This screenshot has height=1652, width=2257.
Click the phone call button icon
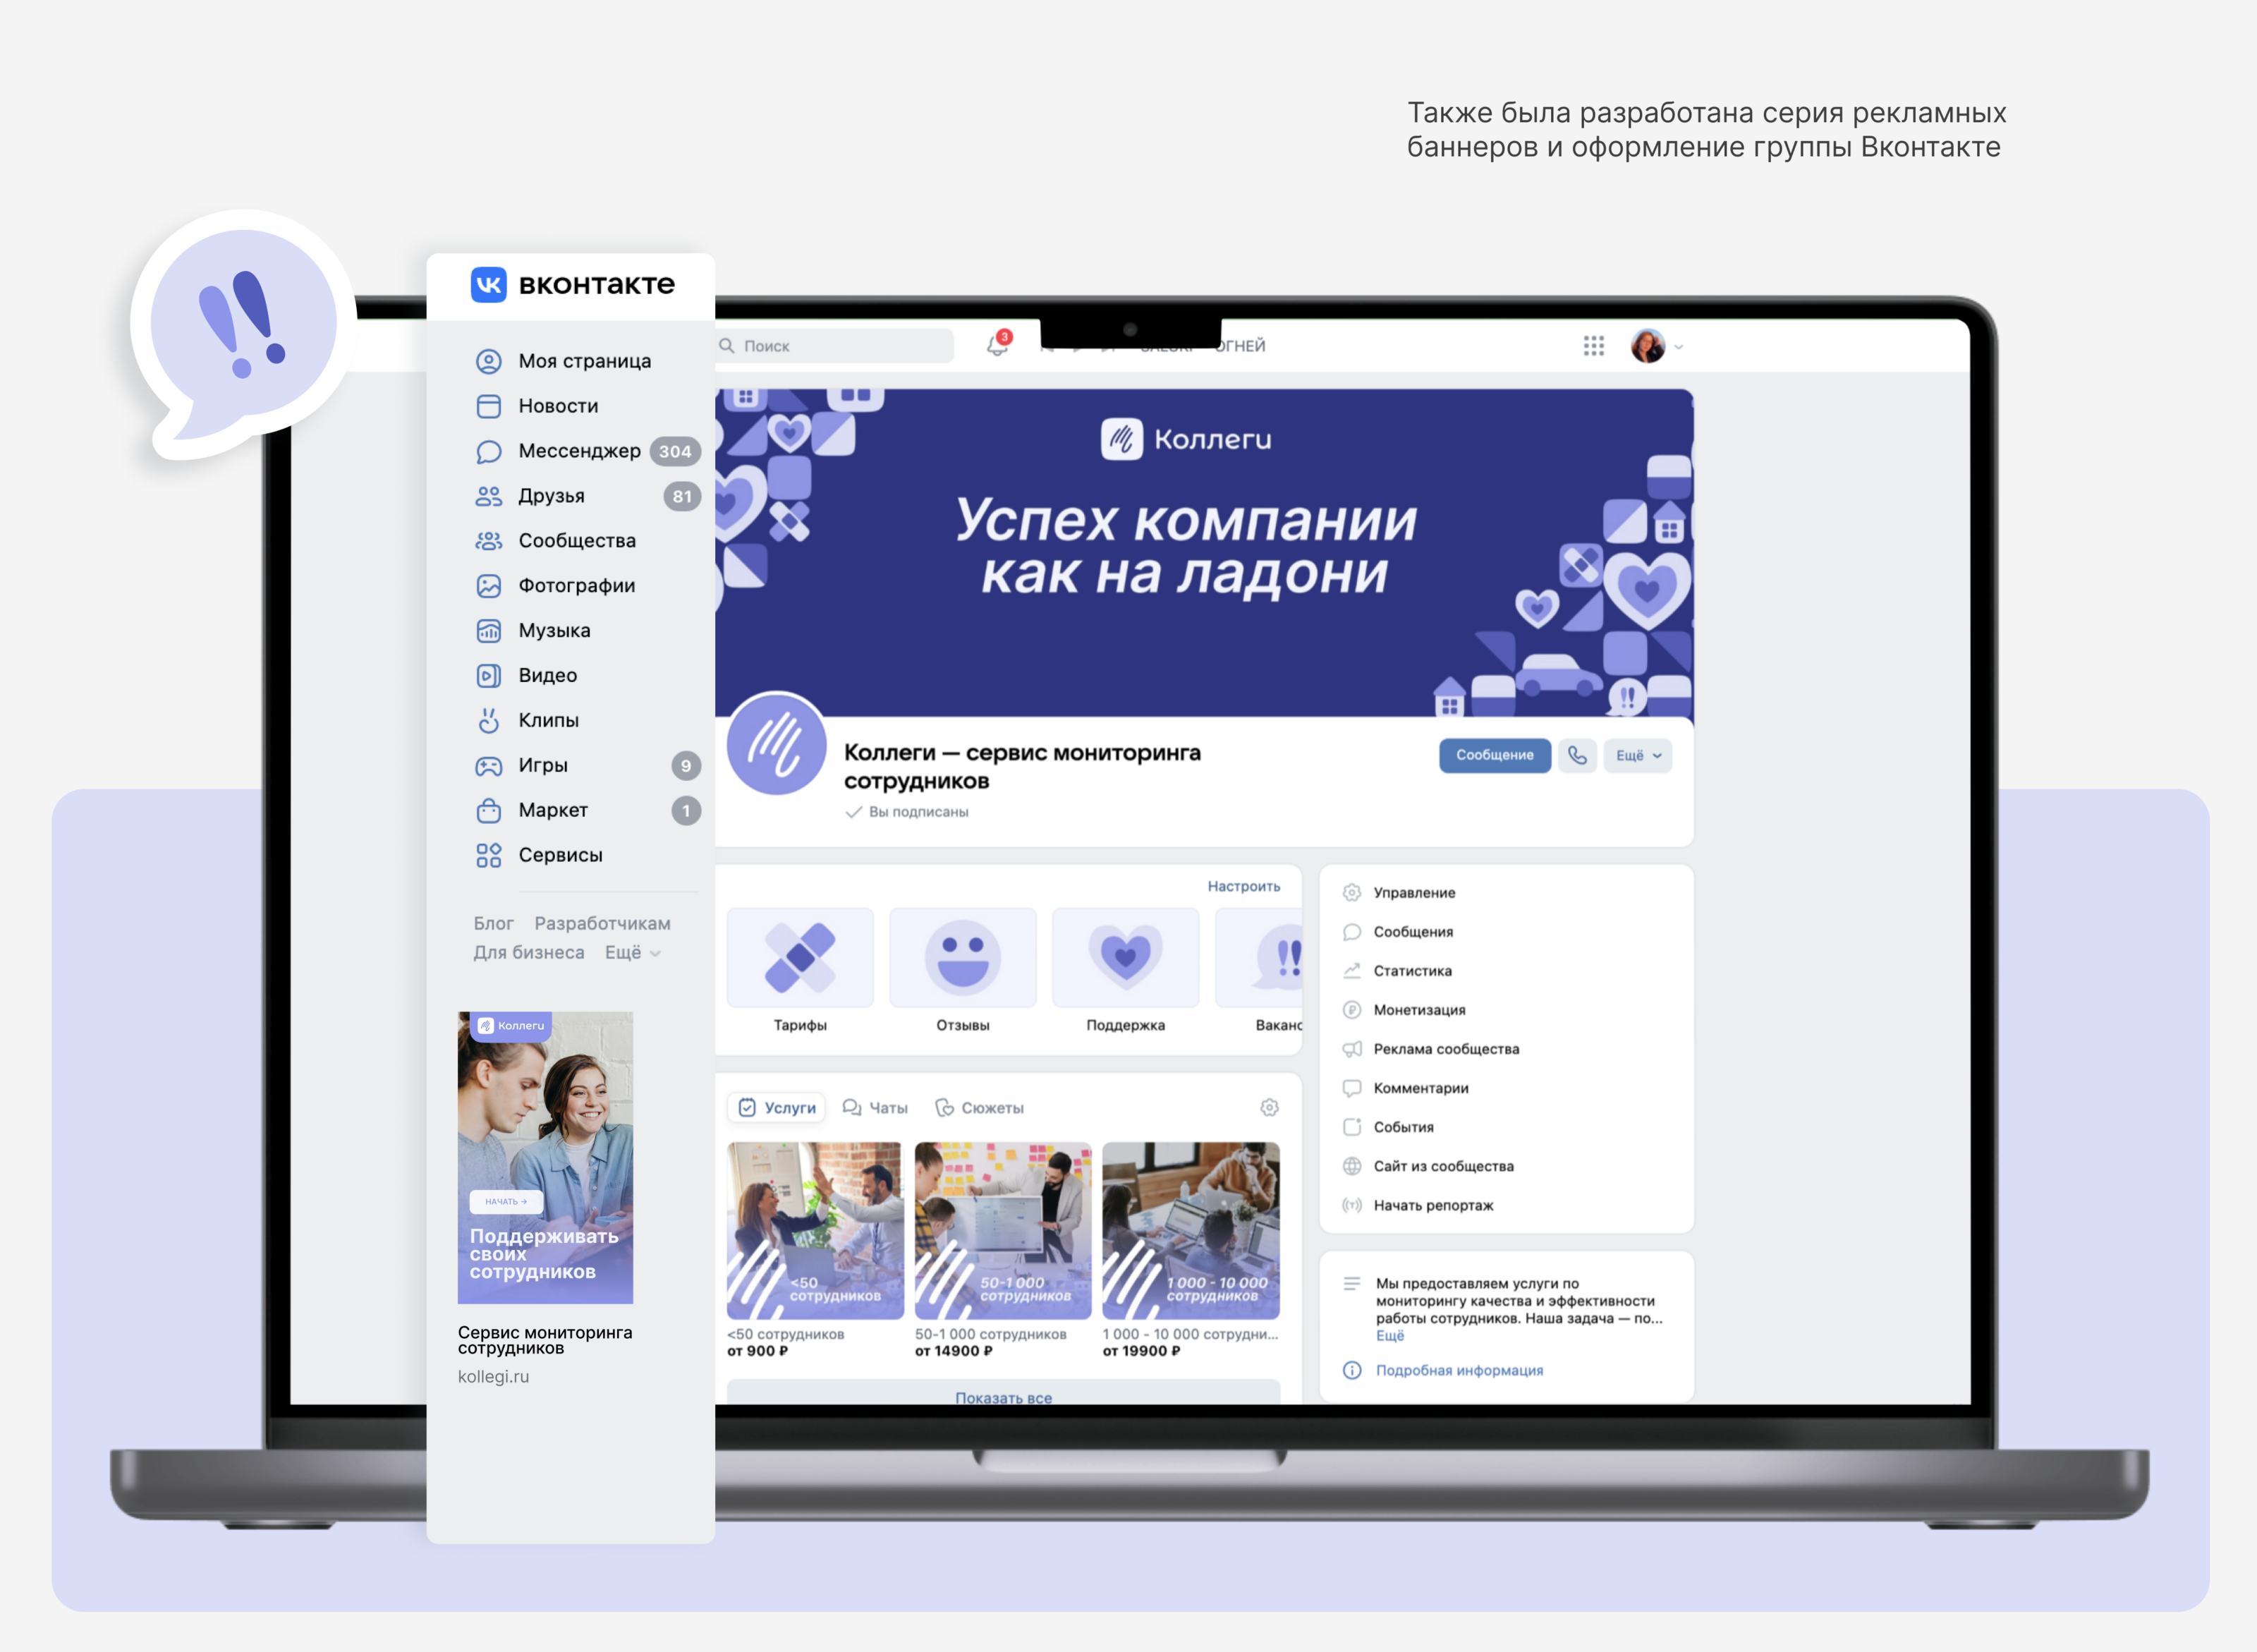(1577, 756)
